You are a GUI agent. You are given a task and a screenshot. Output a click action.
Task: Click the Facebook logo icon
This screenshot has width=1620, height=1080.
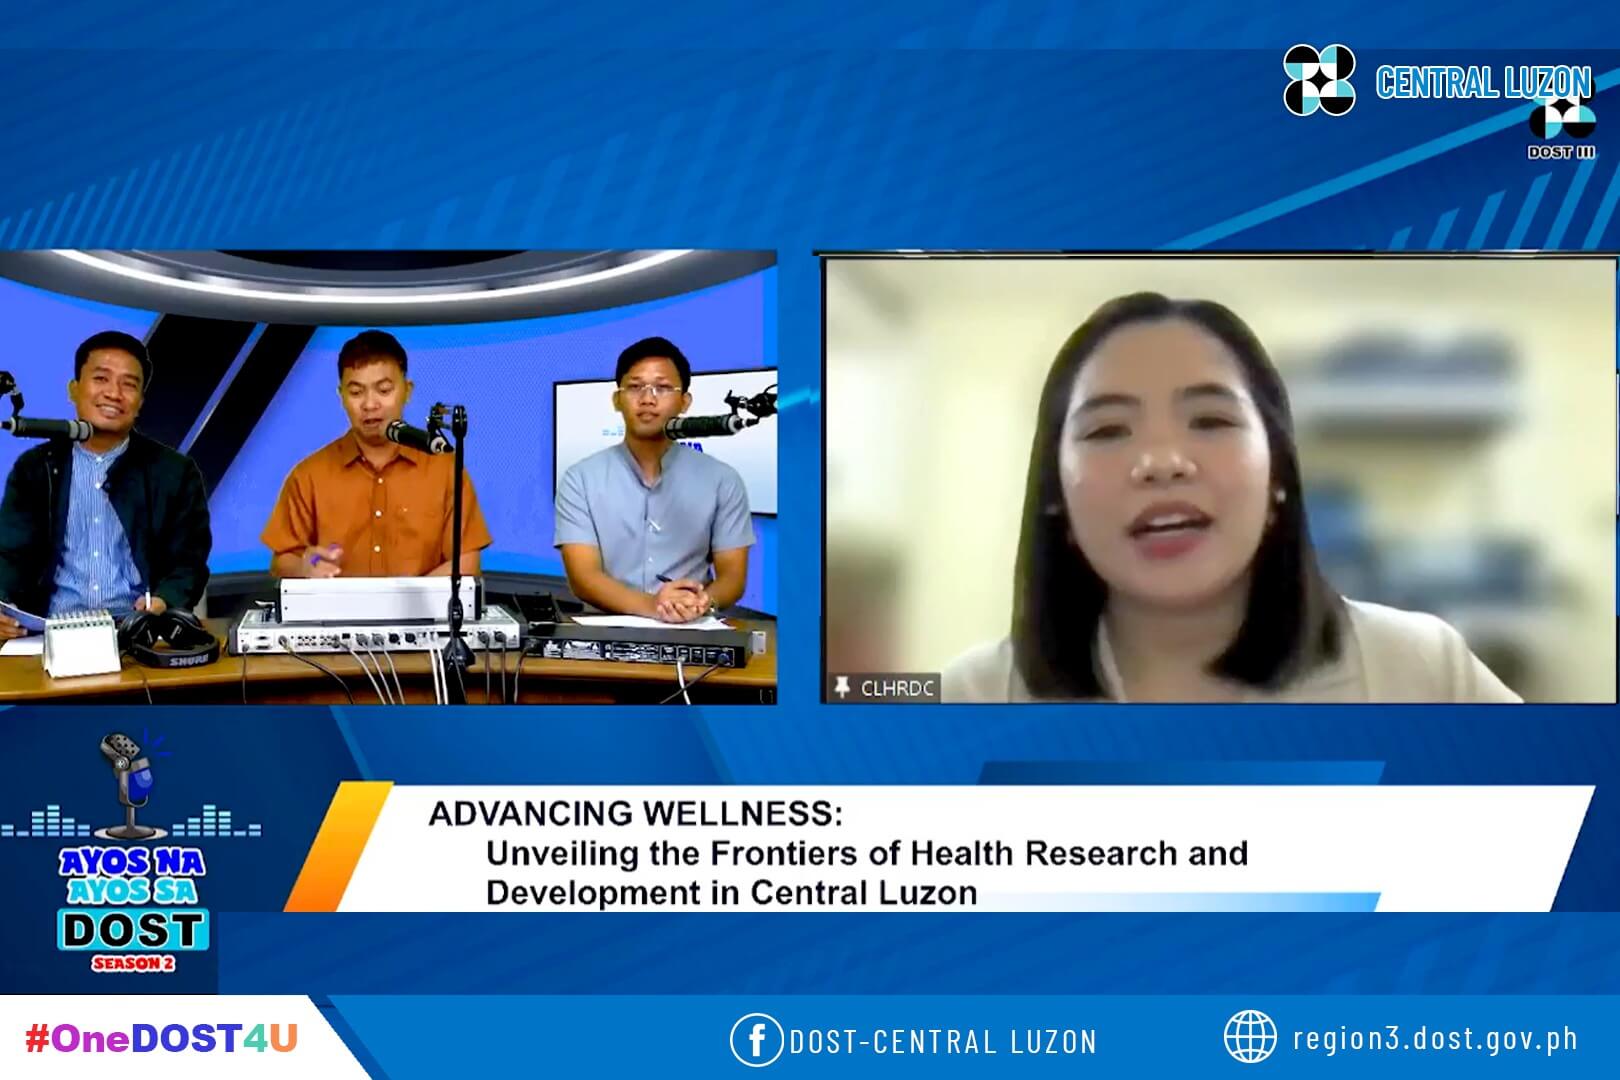point(757,1039)
